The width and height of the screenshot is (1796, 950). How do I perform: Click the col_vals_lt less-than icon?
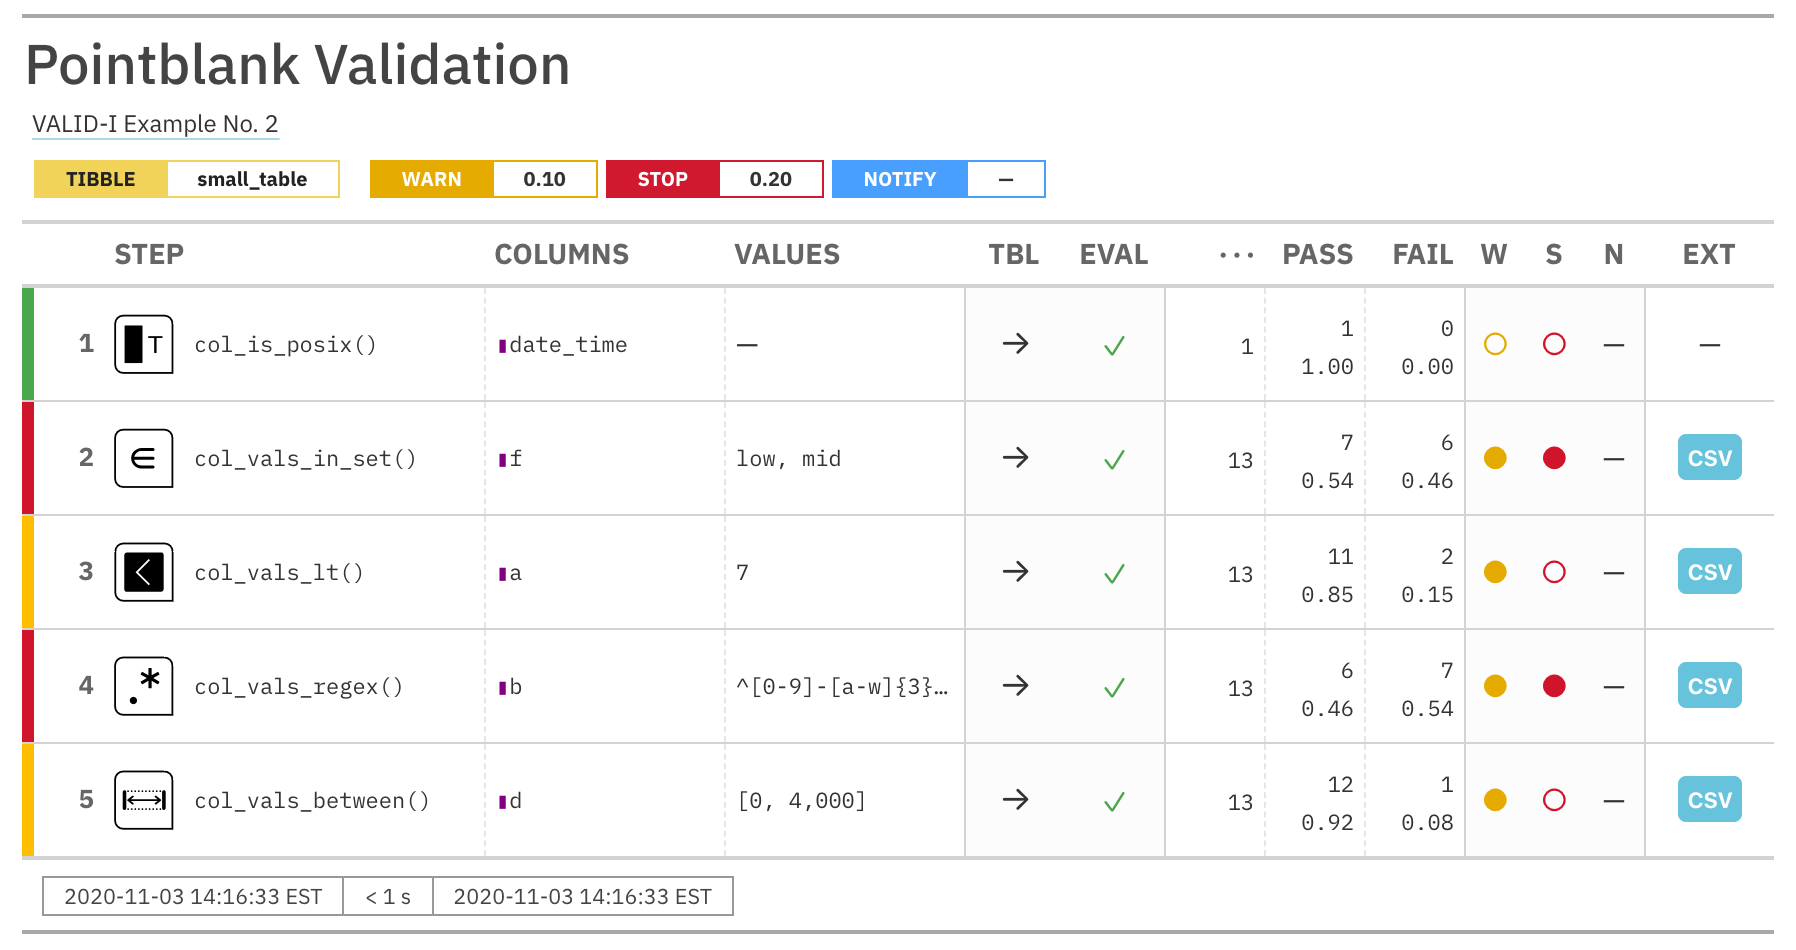(144, 572)
